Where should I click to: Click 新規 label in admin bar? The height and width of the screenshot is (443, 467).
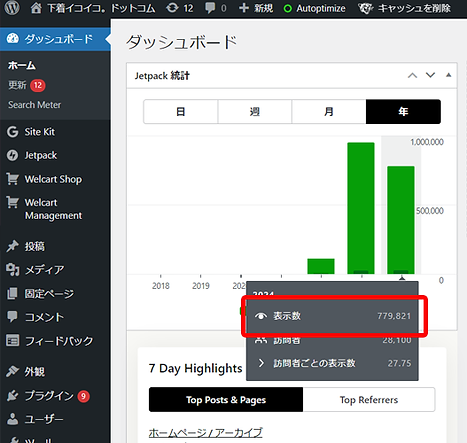click(264, 8)
